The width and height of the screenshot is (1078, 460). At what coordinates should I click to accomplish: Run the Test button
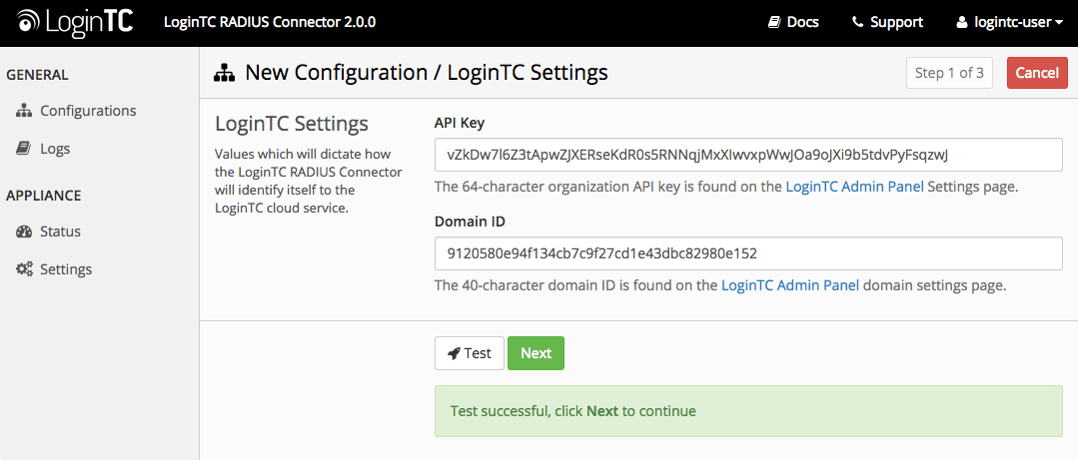[x=470, y=353]
